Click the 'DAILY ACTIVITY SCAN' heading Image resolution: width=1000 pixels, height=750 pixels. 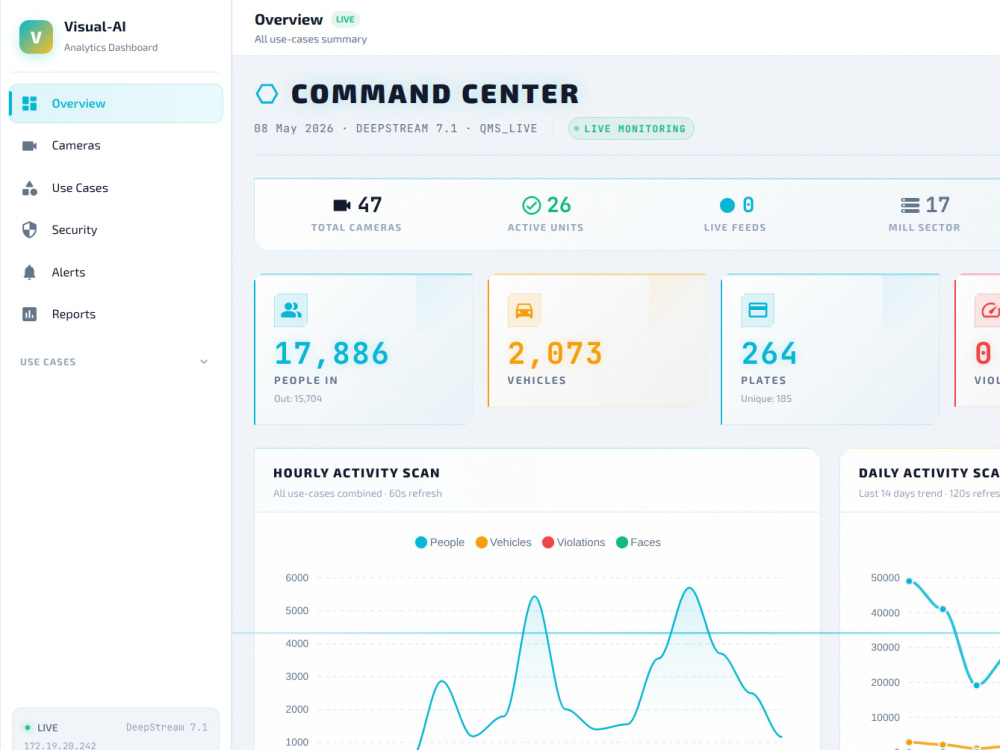click(929, 473)
